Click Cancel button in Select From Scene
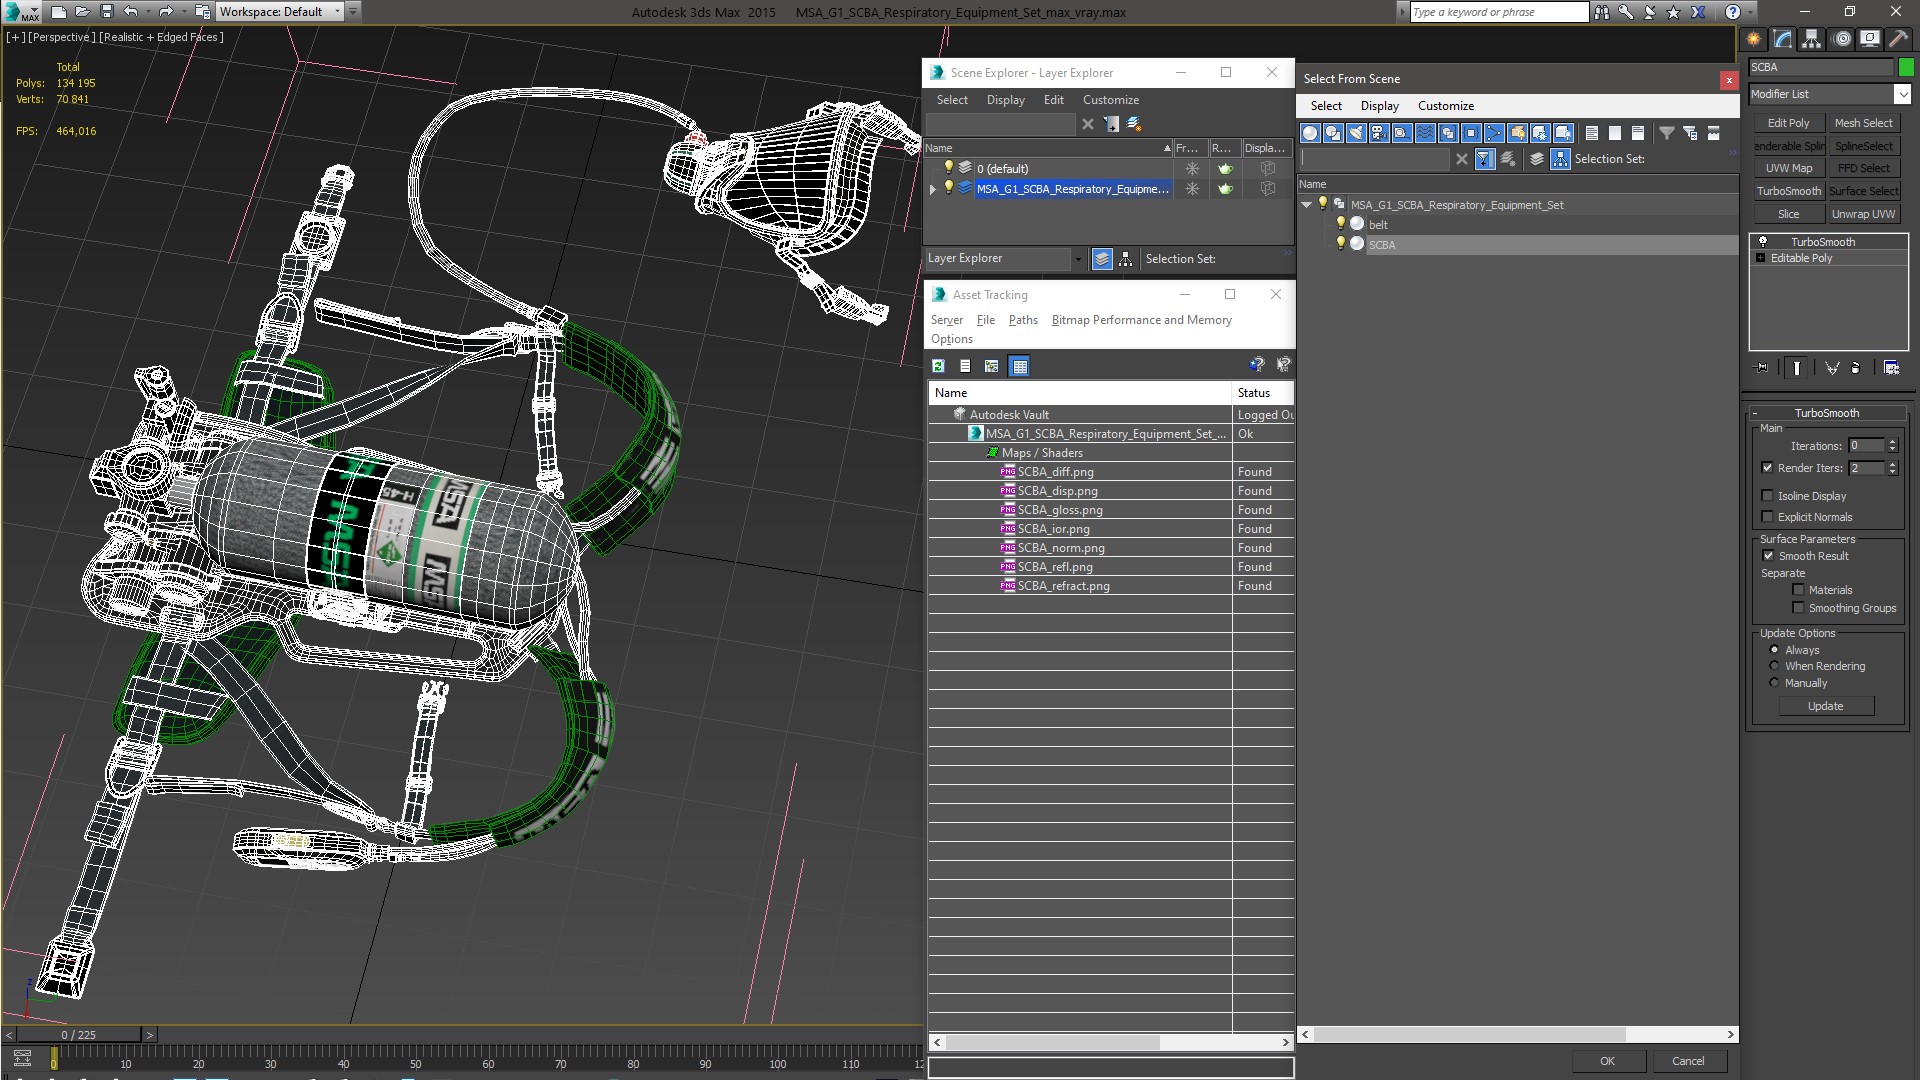The width and height of the screenshot is (1920, 1080). (1688, 1061)
